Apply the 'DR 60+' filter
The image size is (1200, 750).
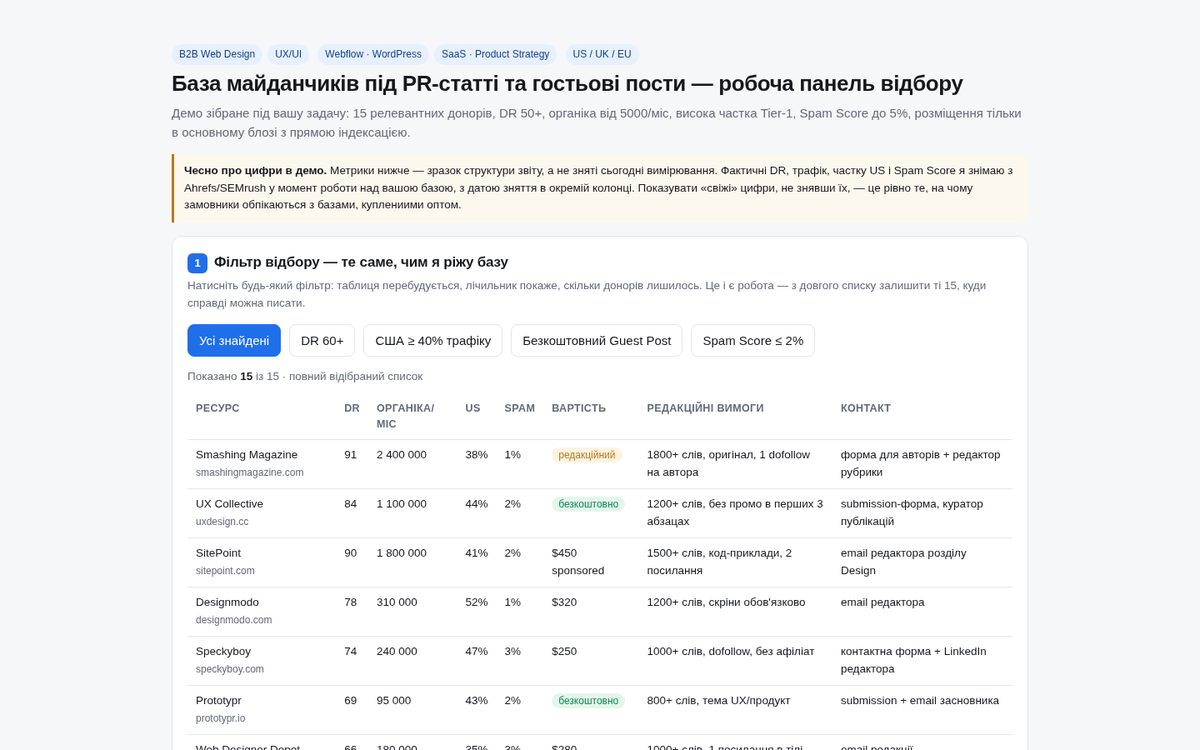[322, 340]
